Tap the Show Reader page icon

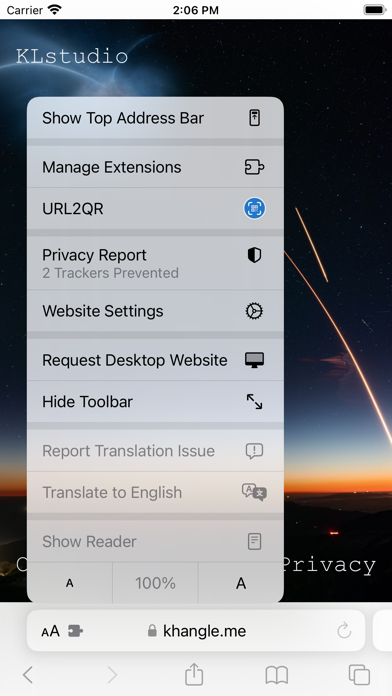[x=254, y=542]
